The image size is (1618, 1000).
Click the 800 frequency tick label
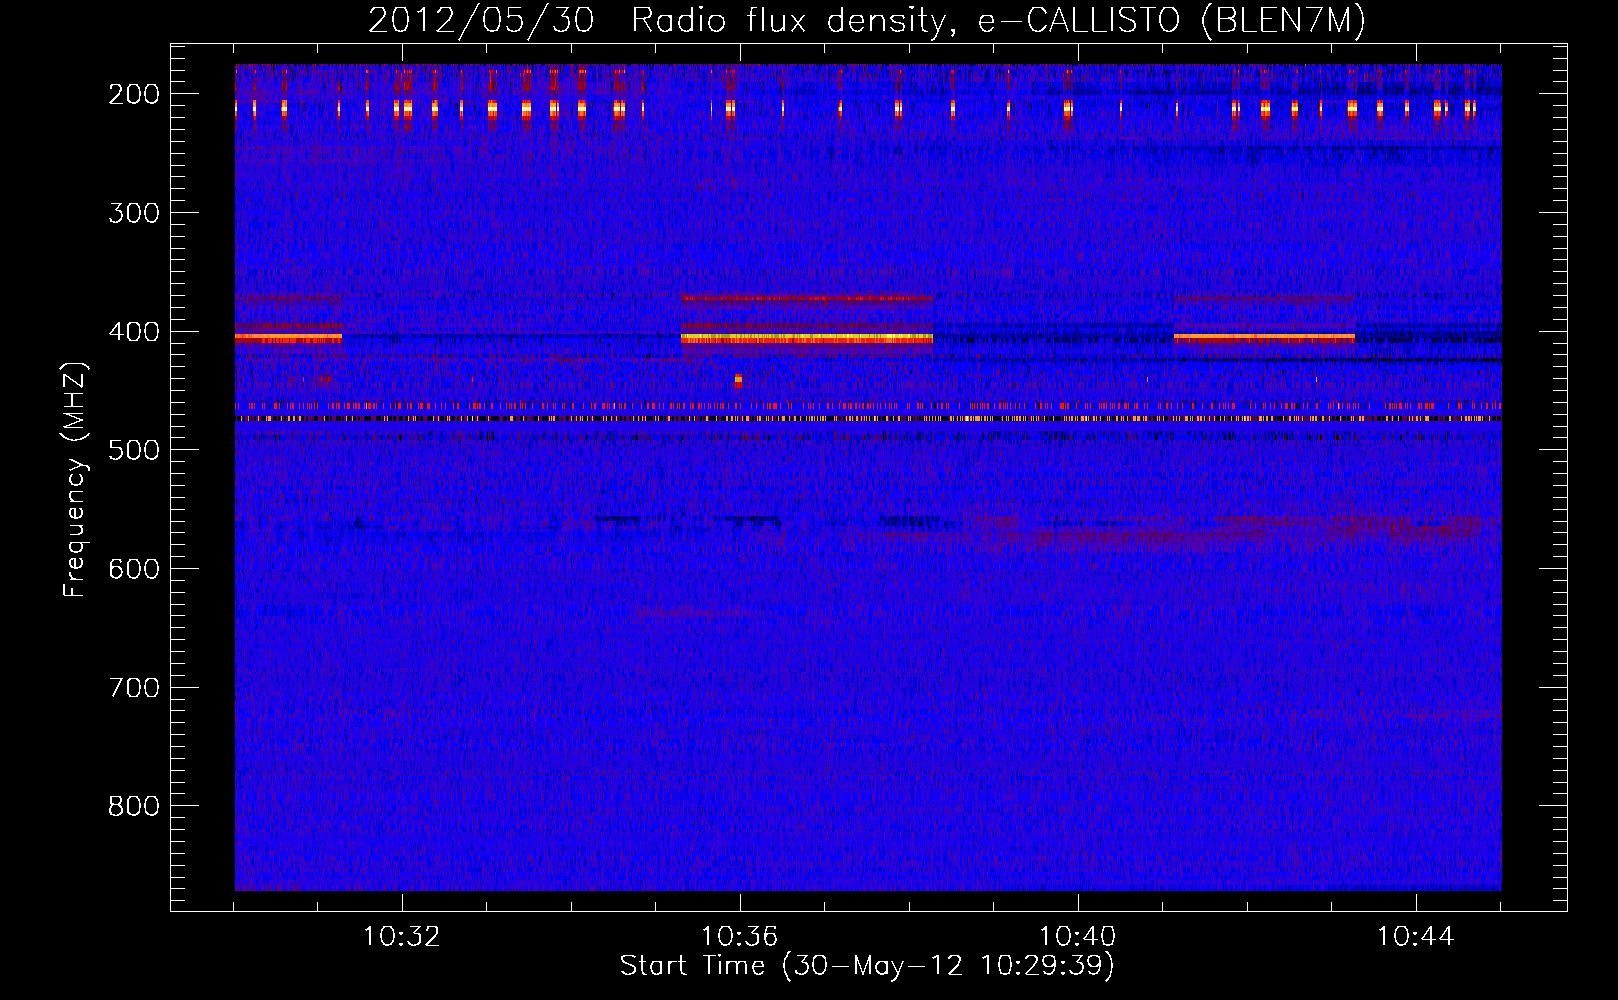134,806
